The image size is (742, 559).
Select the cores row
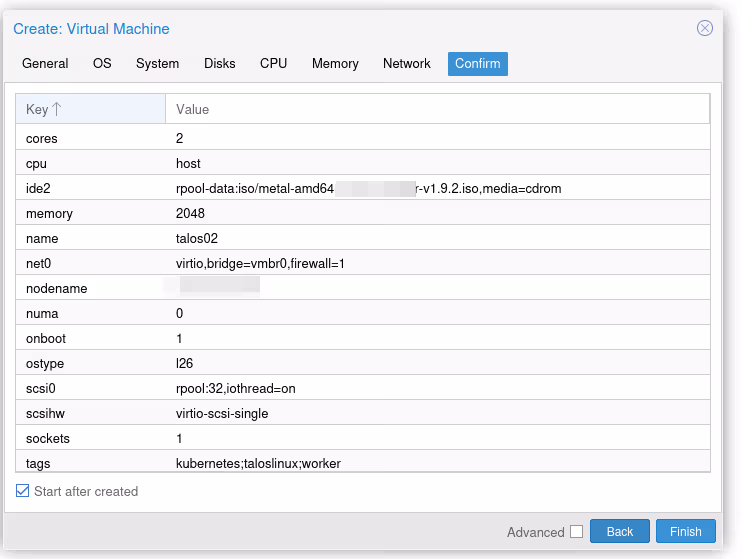pyautogui.click(x=362, y=139)
